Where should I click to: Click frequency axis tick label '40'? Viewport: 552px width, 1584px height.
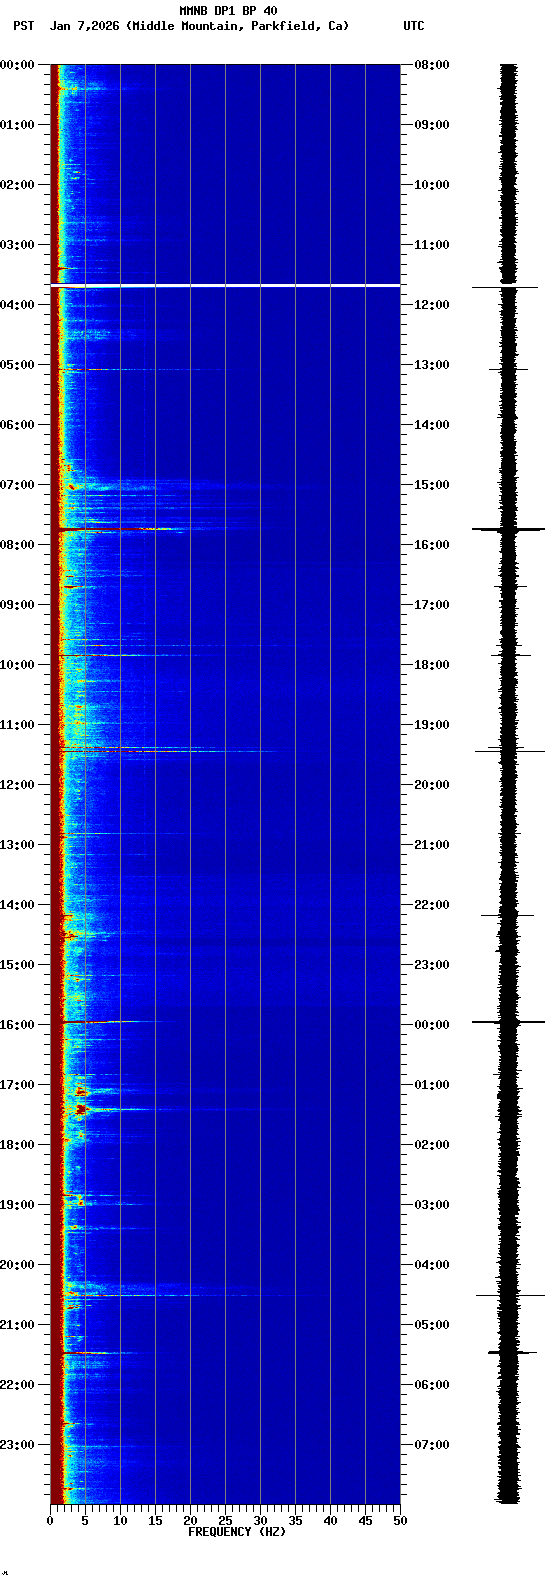330,1521
